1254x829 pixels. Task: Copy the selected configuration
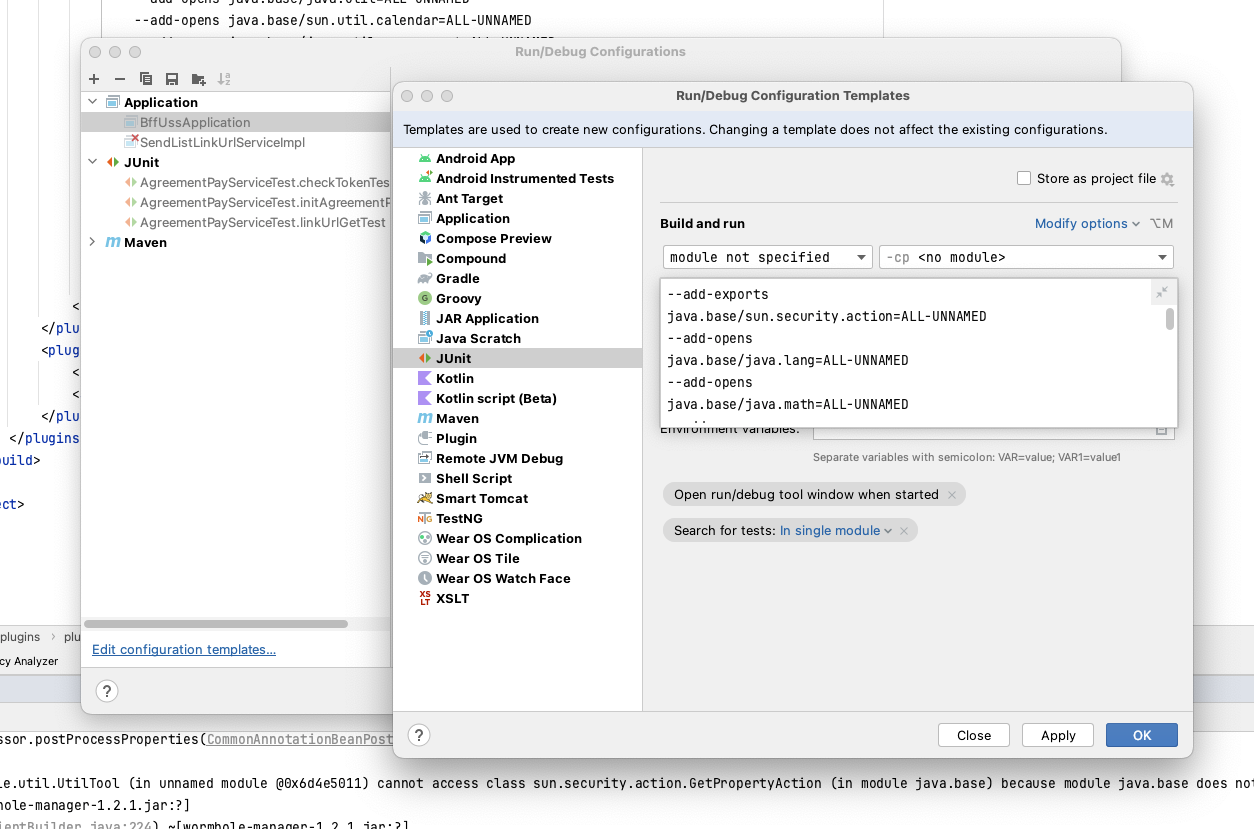[145, 79]
